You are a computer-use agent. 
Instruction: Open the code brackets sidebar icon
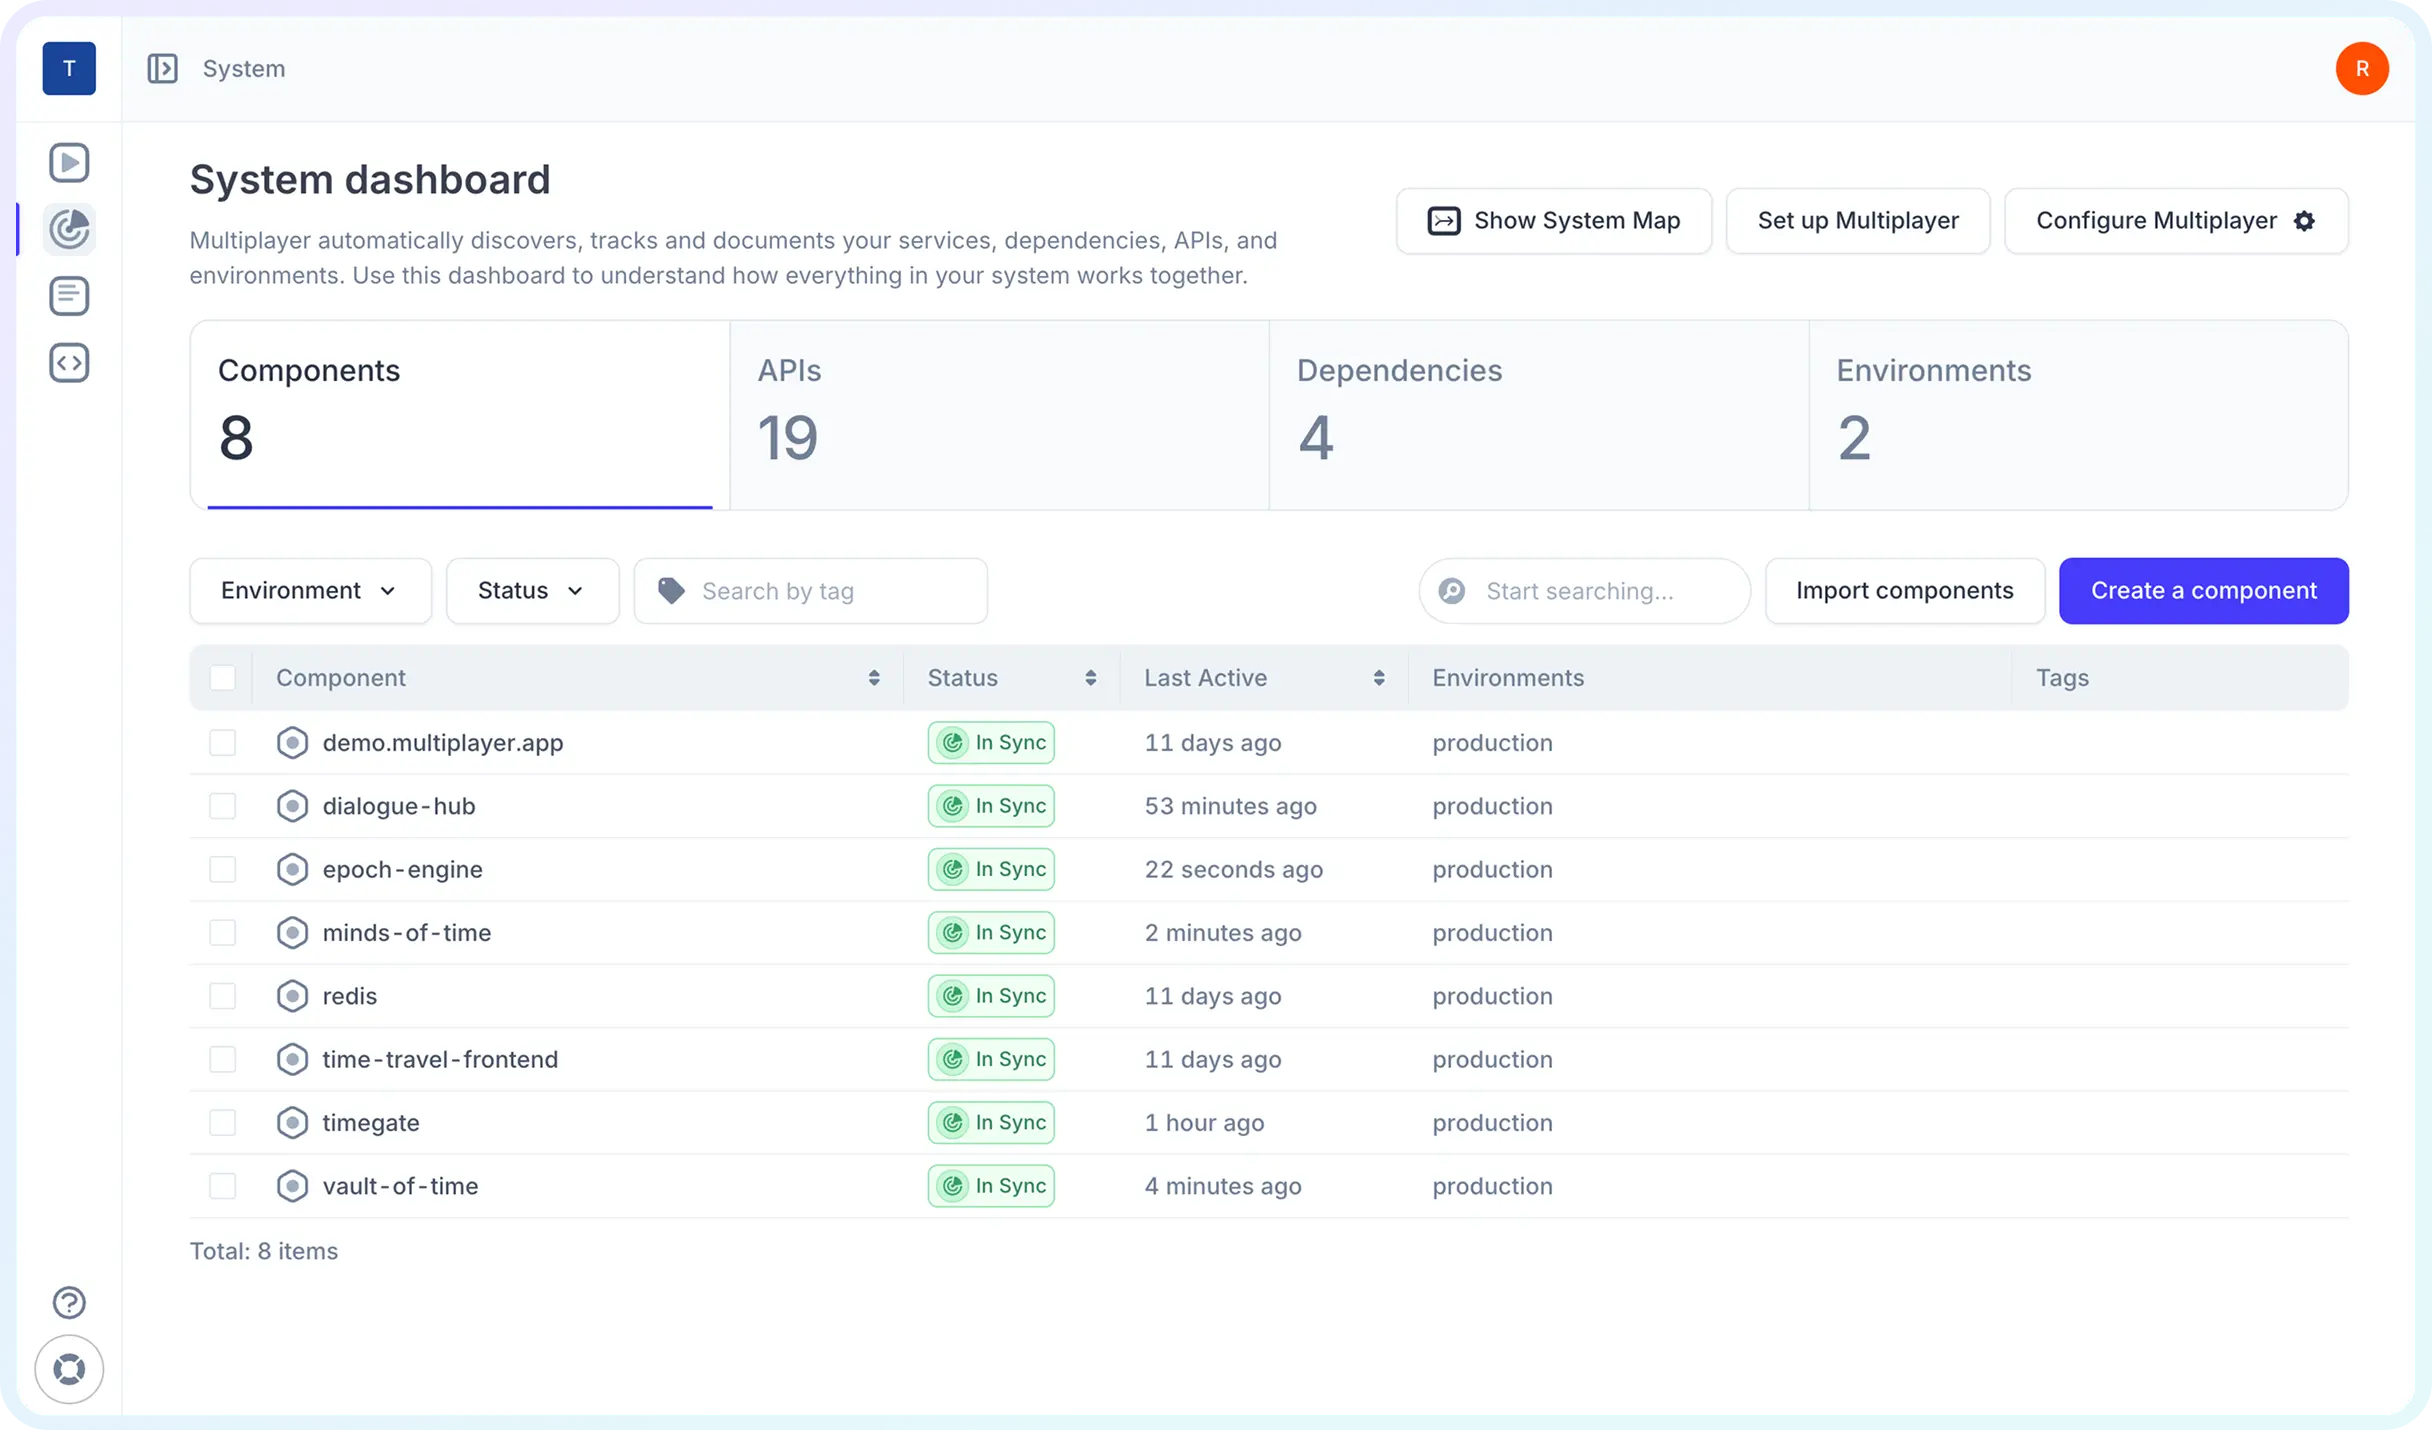[69, 363]
